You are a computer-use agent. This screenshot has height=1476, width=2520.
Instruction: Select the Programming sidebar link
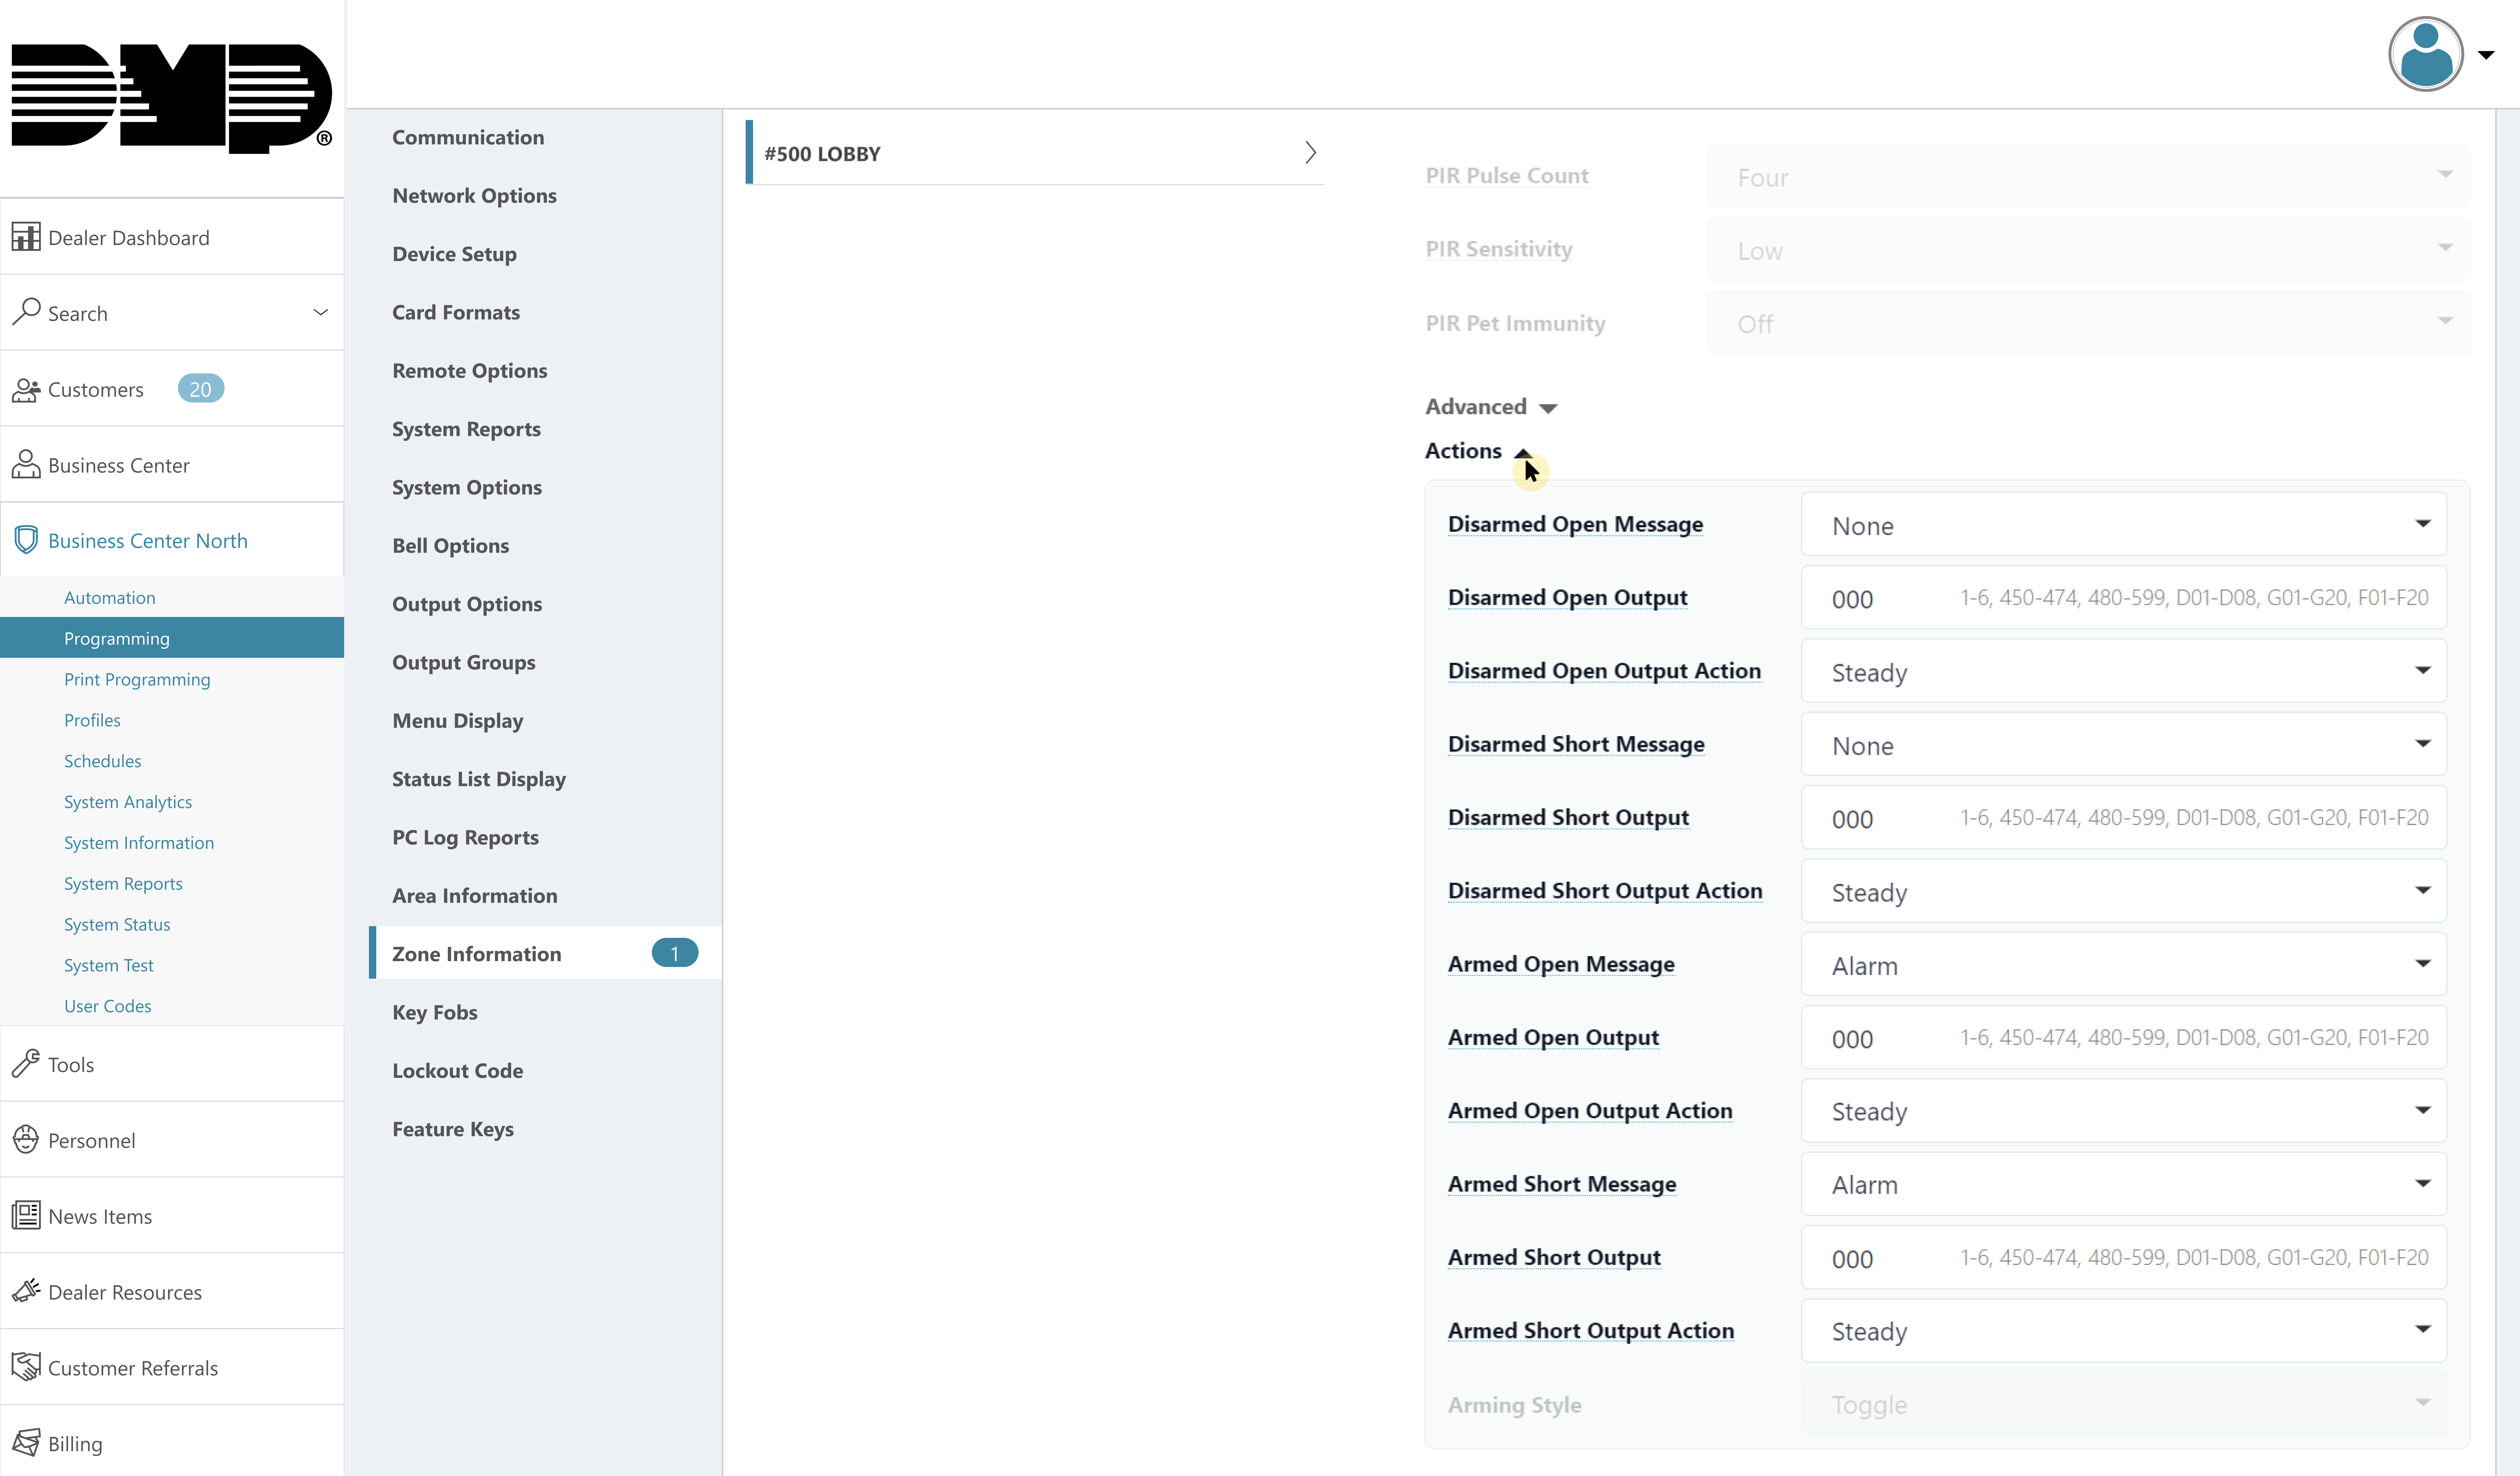(172, 638)
